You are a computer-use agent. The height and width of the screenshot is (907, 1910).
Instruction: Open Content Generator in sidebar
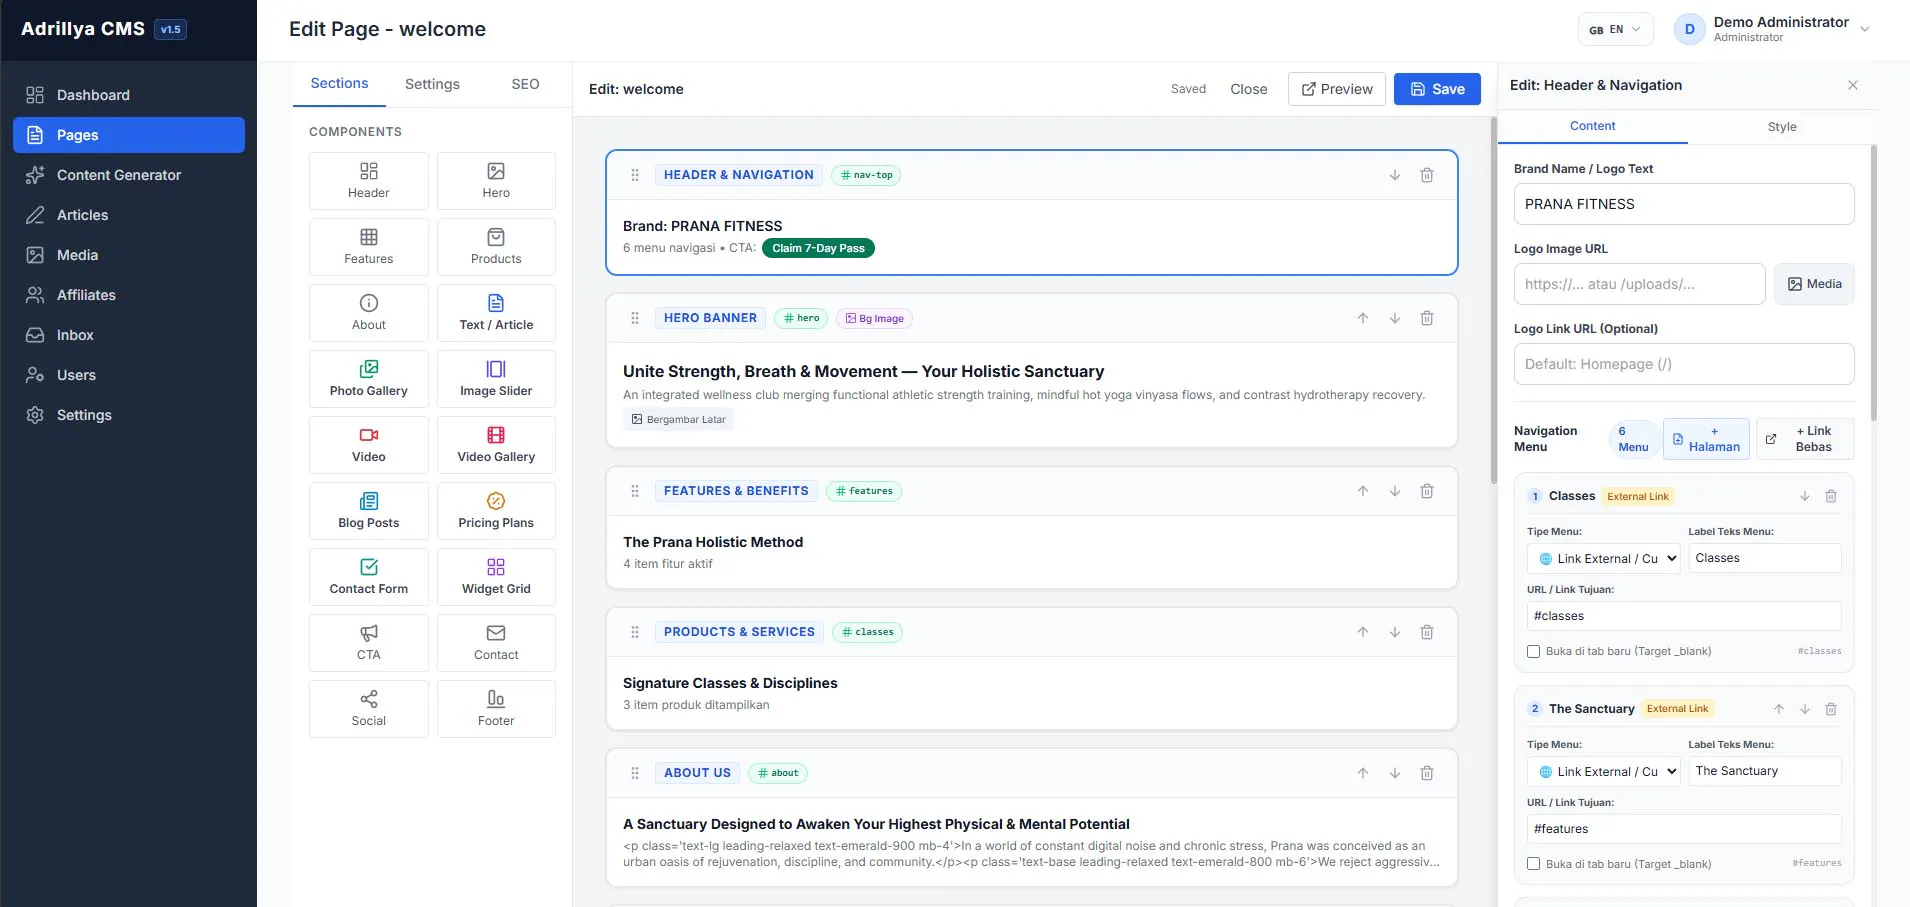pos(129,175)
